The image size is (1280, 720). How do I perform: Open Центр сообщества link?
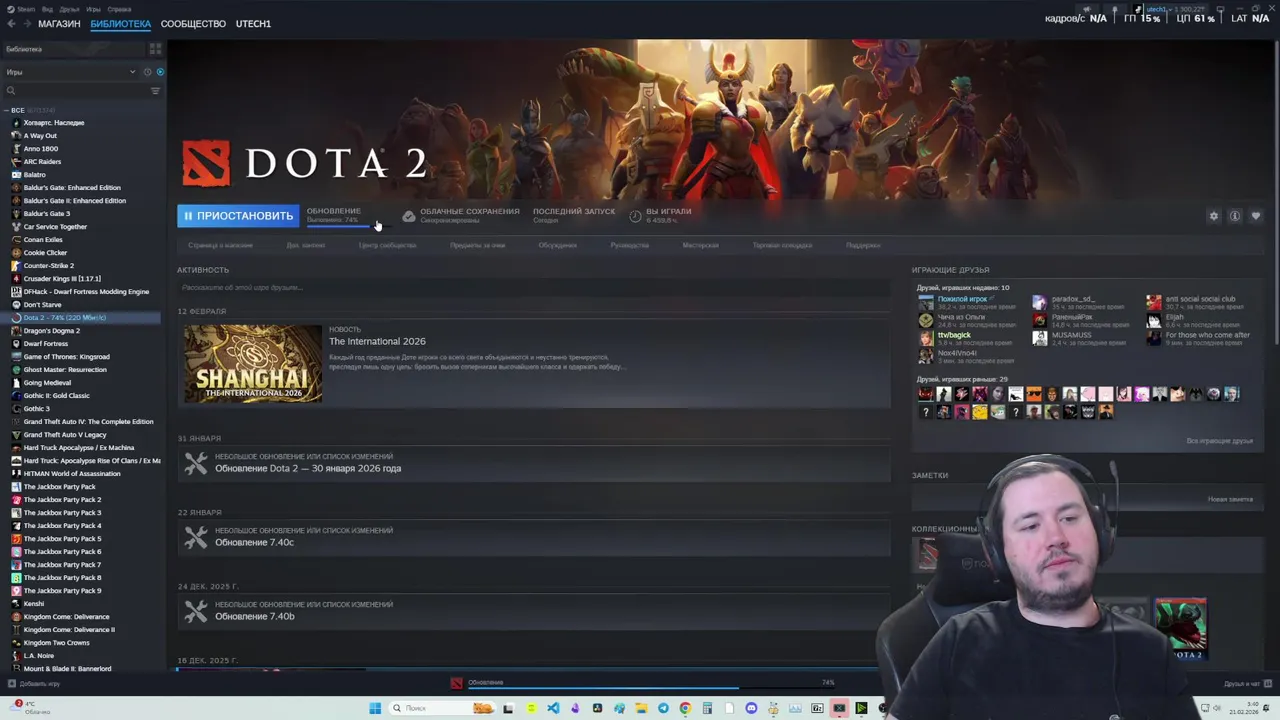[x=387, y=245]
